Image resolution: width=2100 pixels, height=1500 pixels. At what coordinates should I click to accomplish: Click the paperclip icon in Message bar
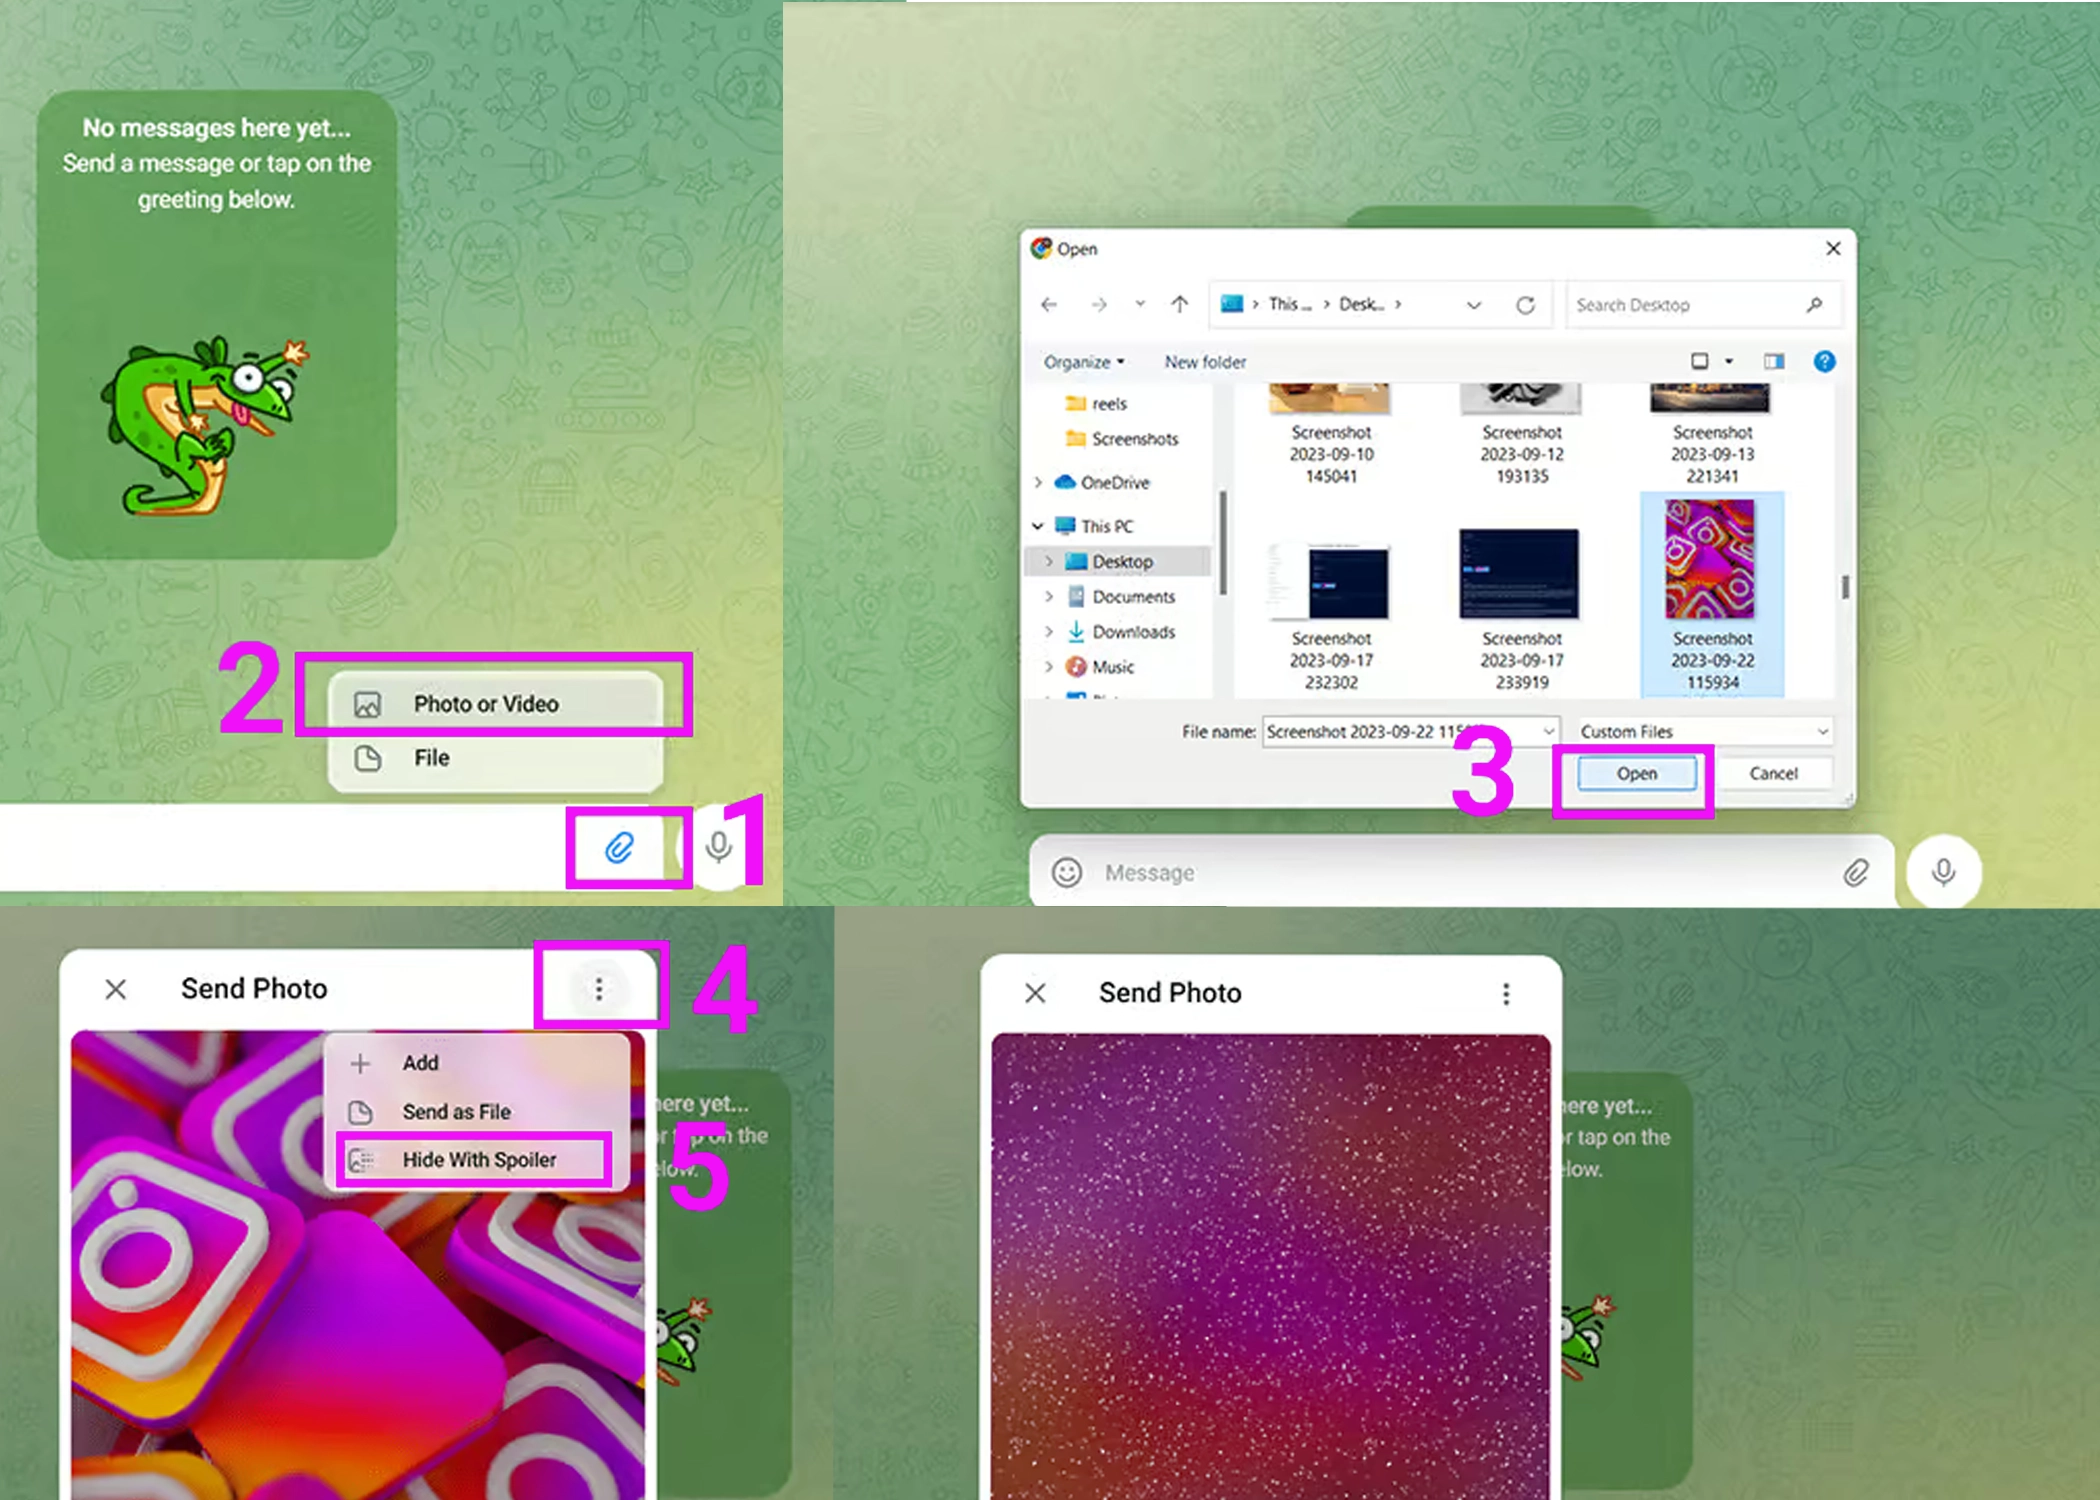(1856, 873)
